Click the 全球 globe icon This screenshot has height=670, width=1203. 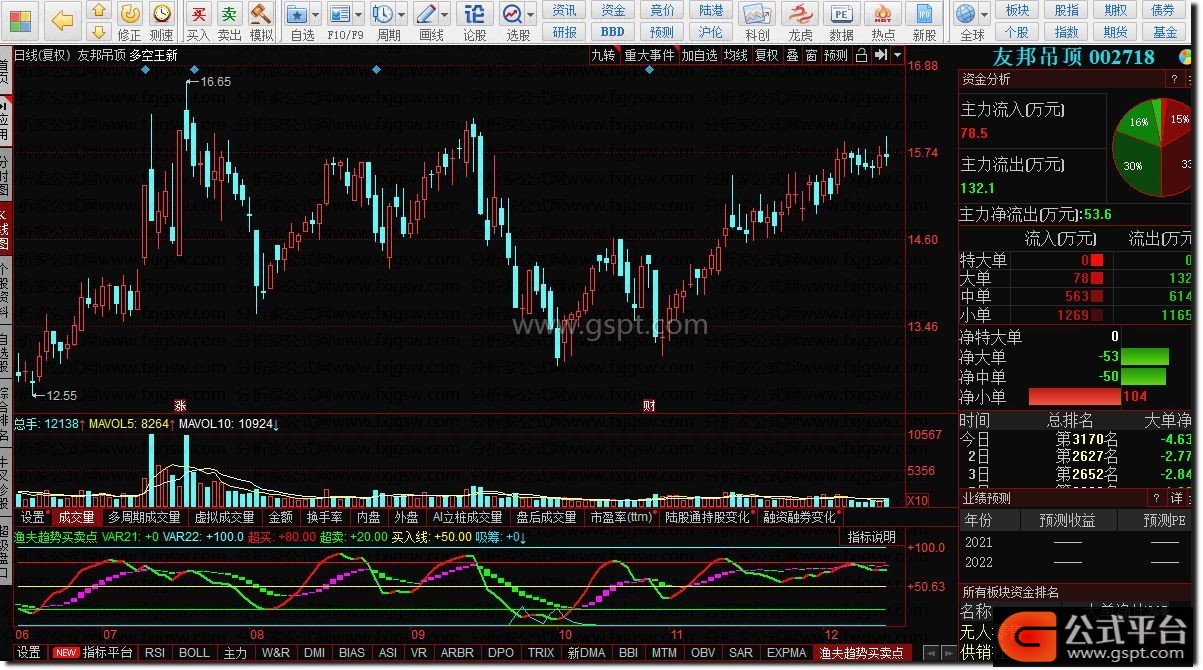[966, 14]
